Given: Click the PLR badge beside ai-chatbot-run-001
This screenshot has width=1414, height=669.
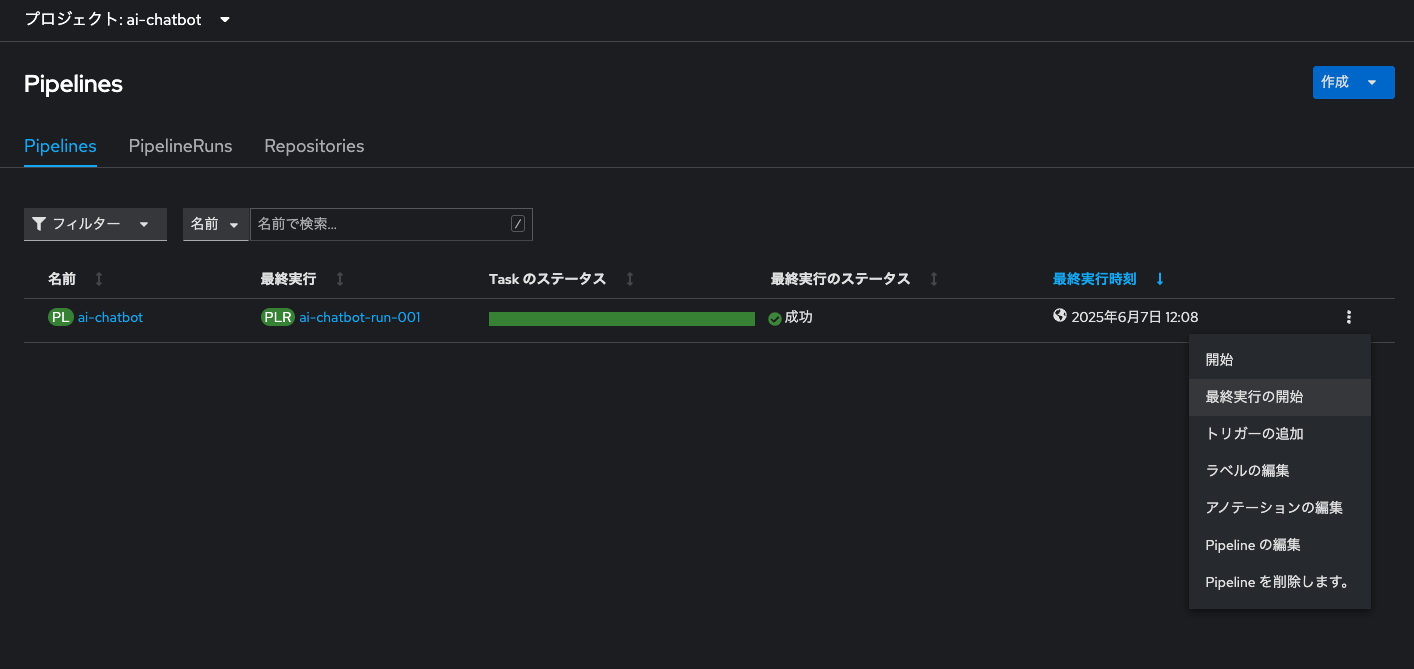Looking at the screenshot, I should (x=277, y=317).
